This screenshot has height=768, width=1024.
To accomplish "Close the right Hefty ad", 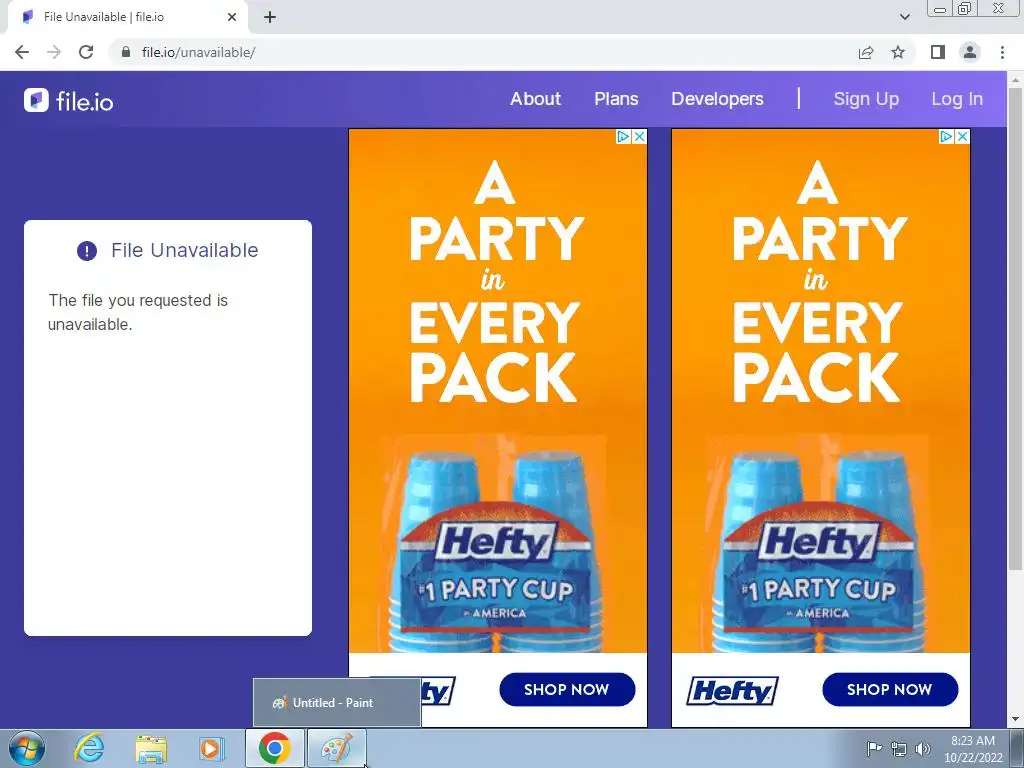I will [962, 136].
